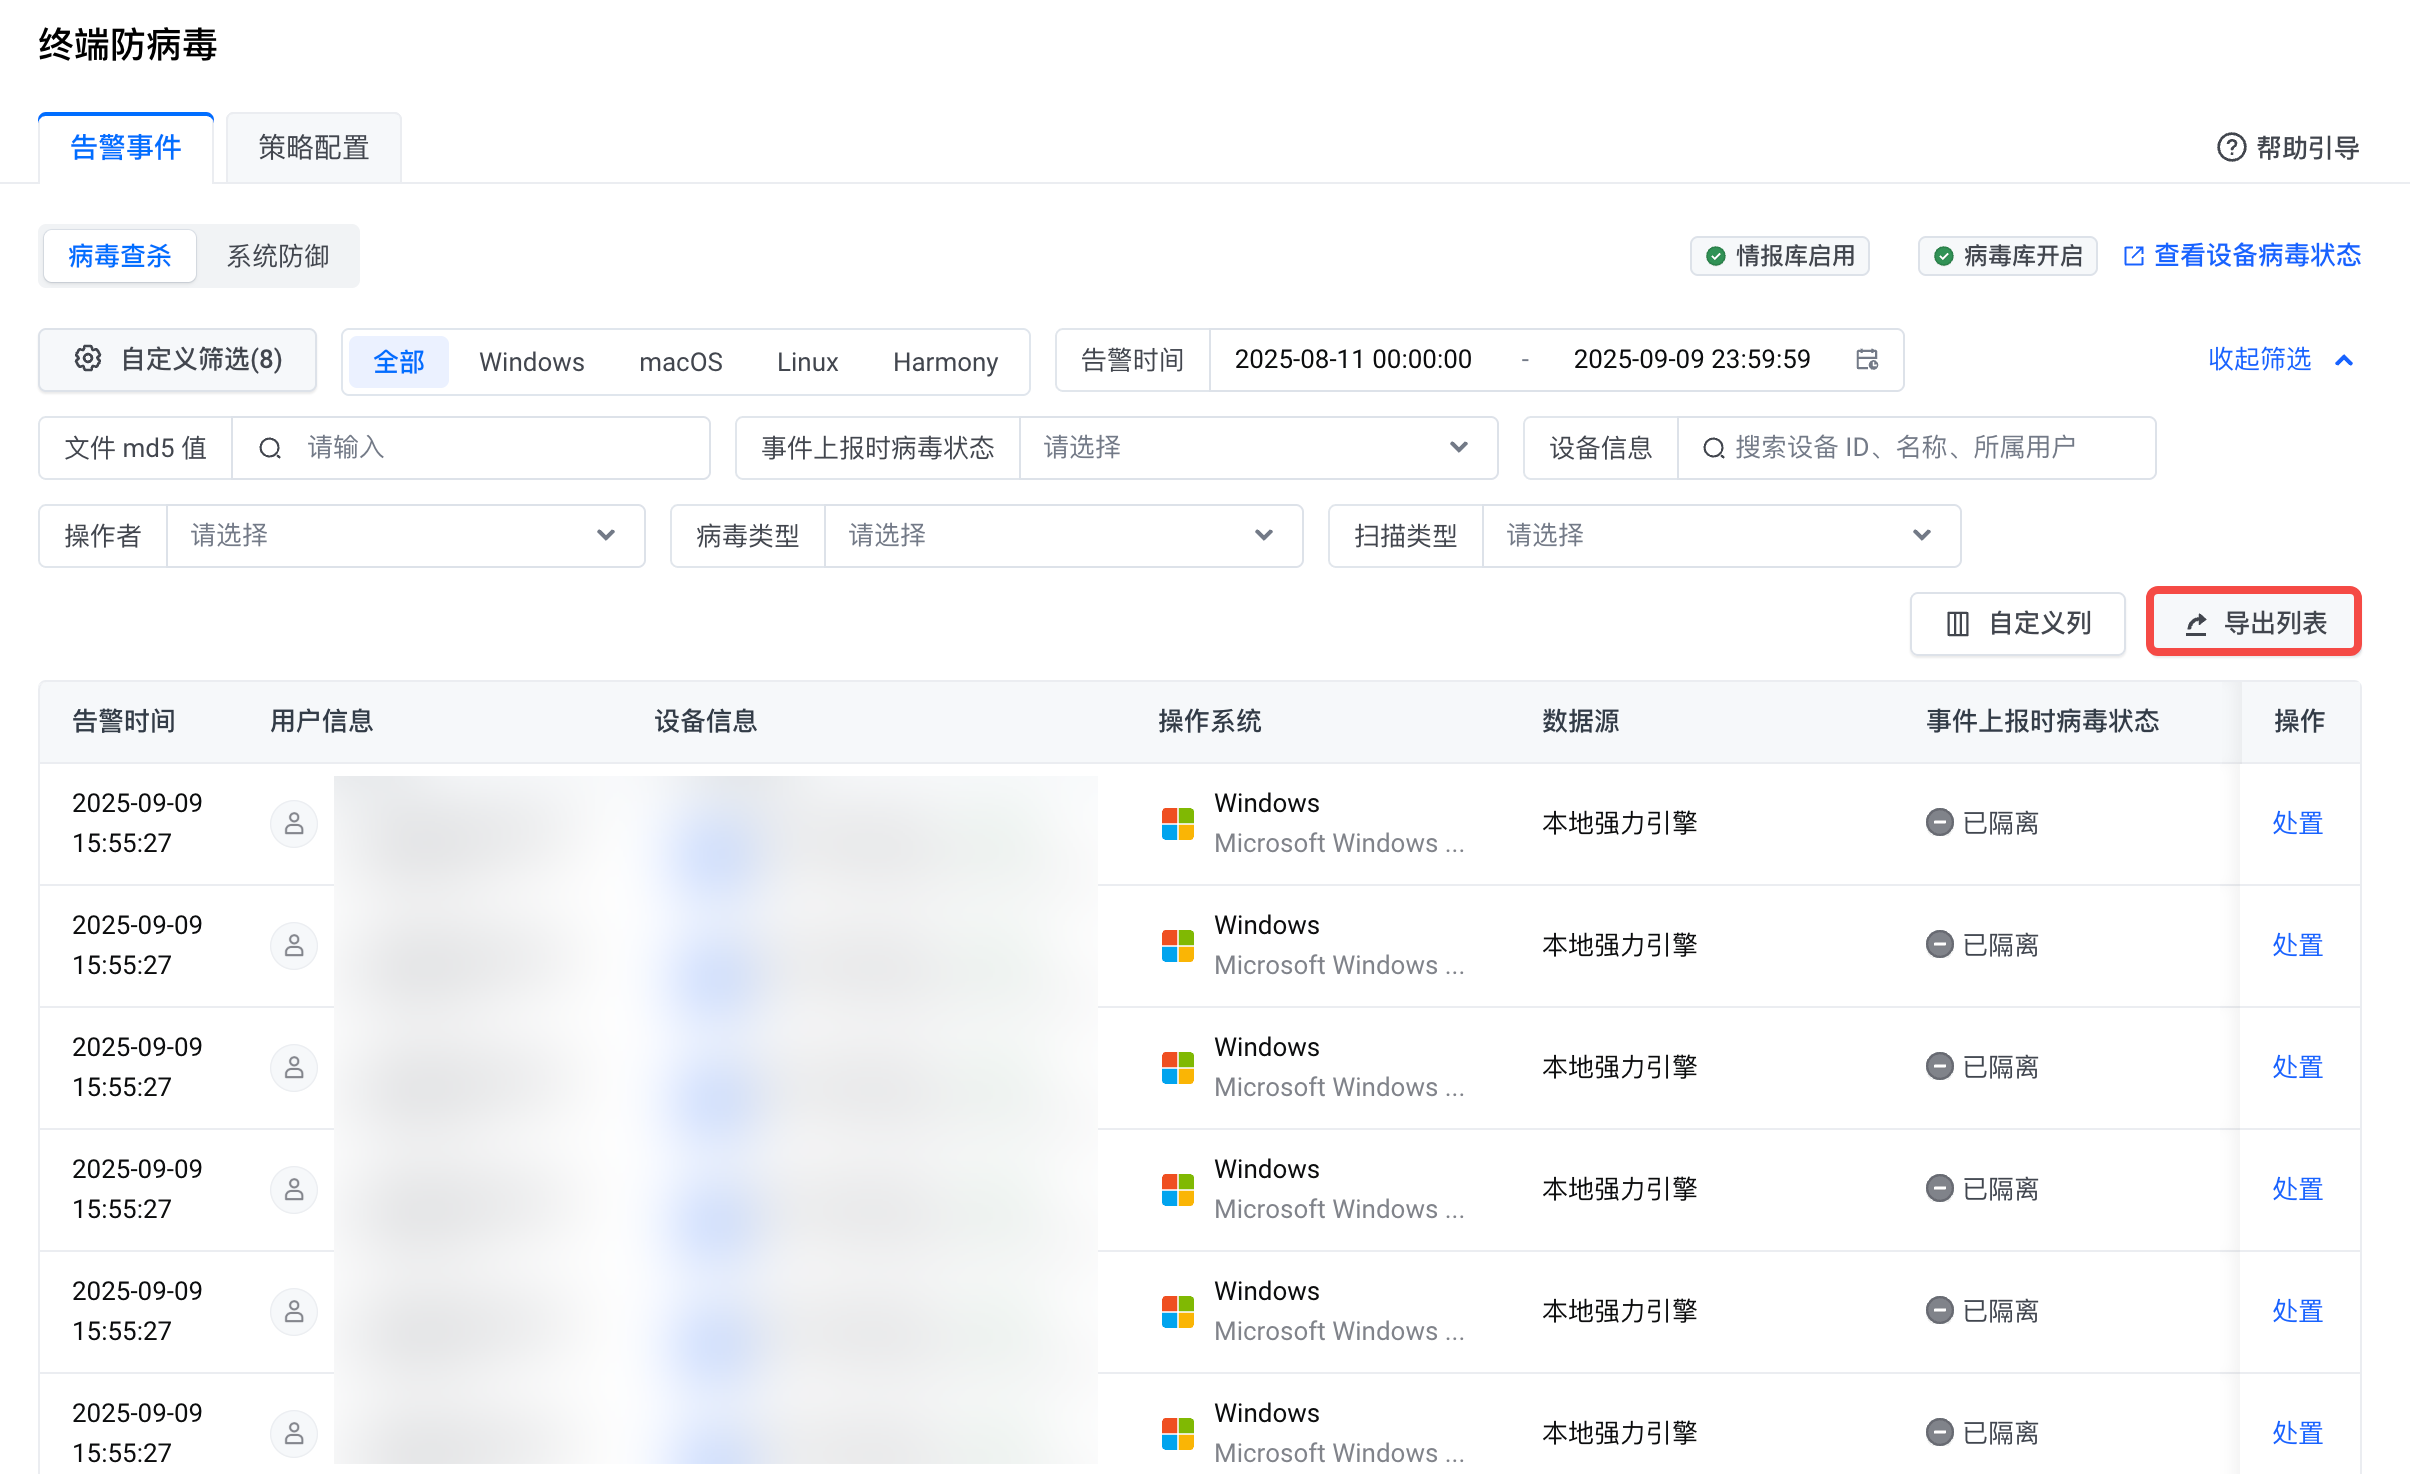Filter by macOS platform
2410x1474 pixels.
pos(680,361)
